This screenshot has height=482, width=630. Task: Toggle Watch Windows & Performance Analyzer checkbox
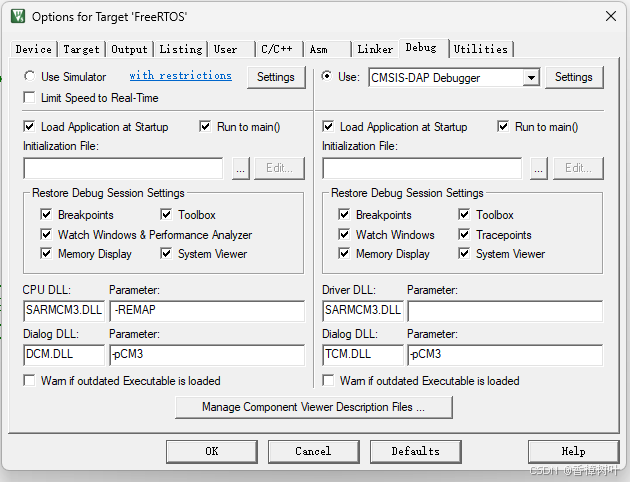[x=46, y=234]
